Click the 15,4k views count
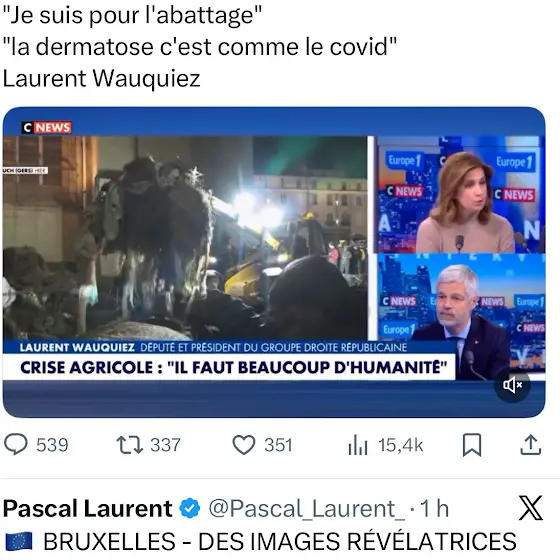The image size is (560, 560). click(x=400, y=445)
